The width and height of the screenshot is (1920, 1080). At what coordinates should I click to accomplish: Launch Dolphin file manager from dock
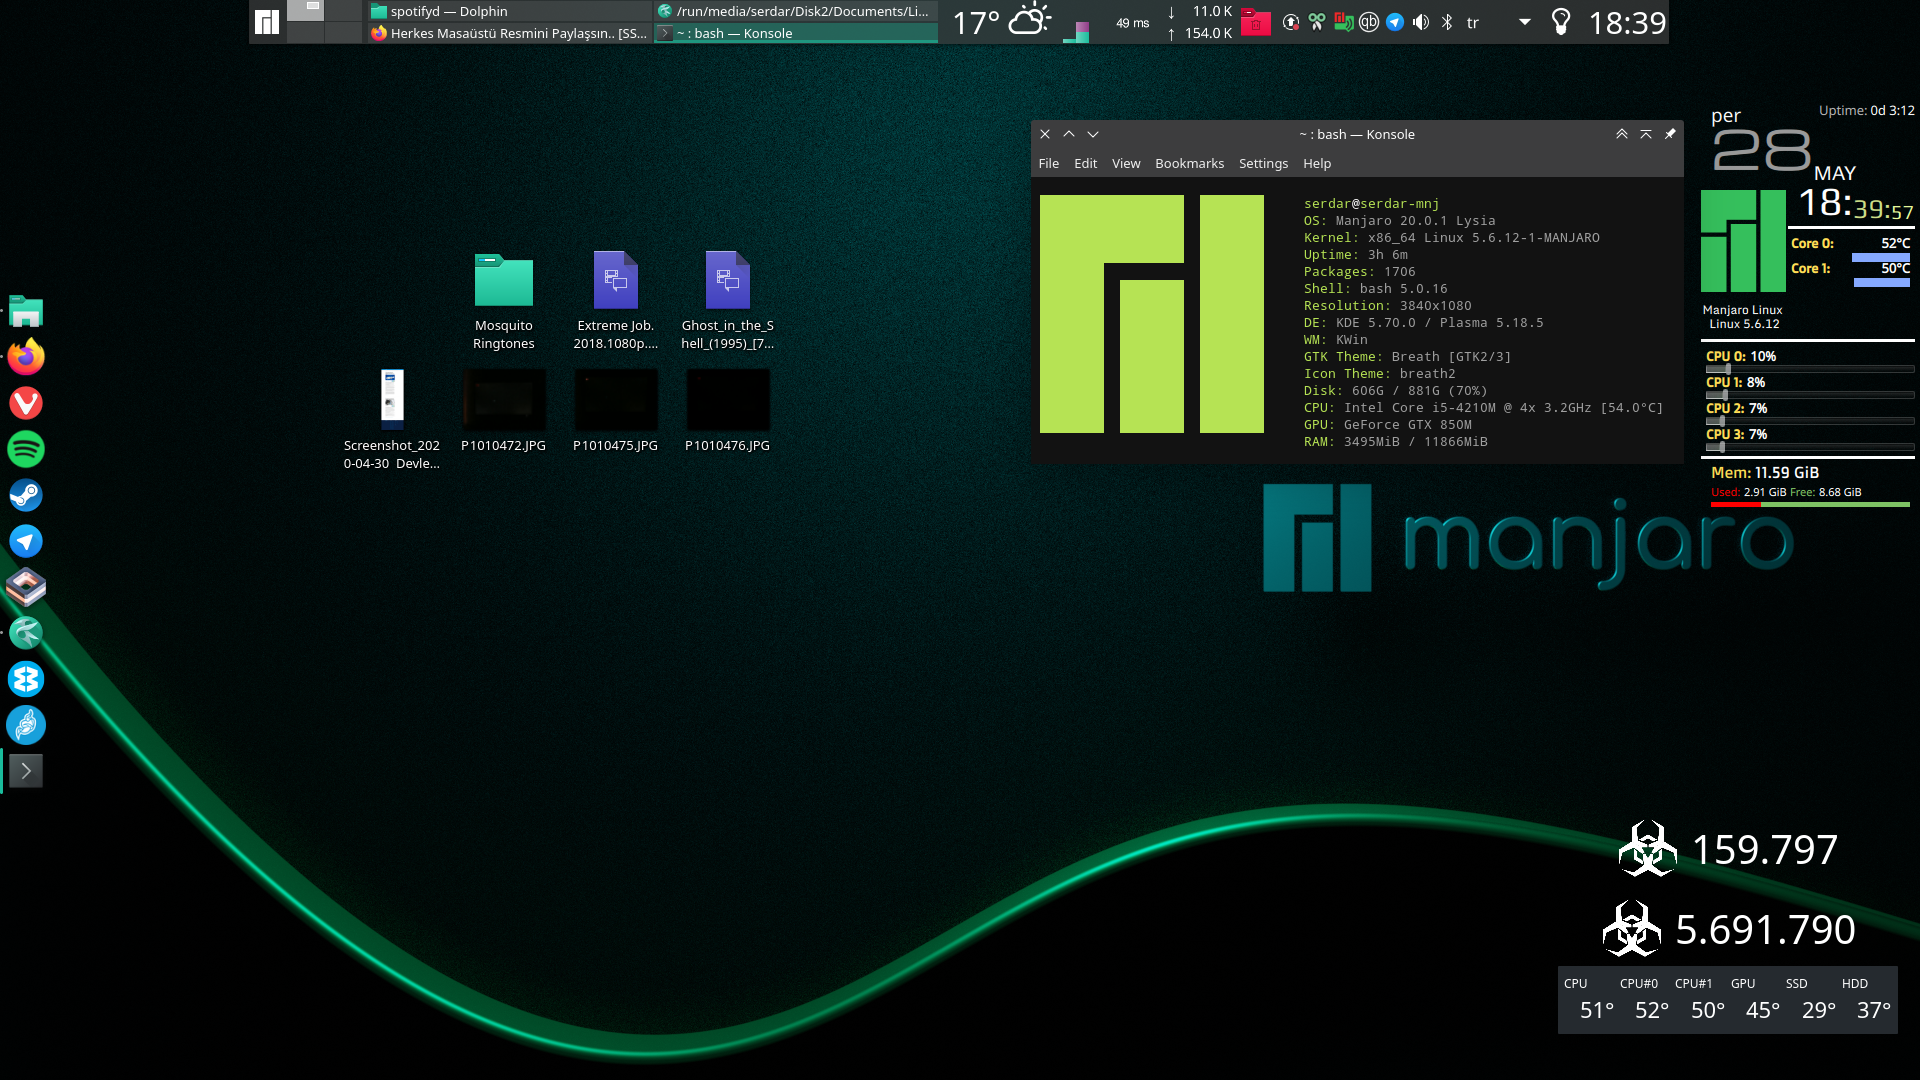tap(26, 311)
